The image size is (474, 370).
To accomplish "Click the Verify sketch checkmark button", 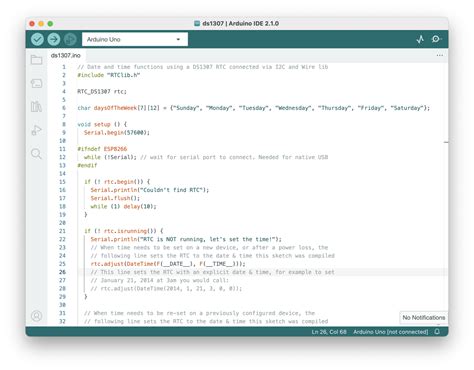I will [x=37, y=39].
